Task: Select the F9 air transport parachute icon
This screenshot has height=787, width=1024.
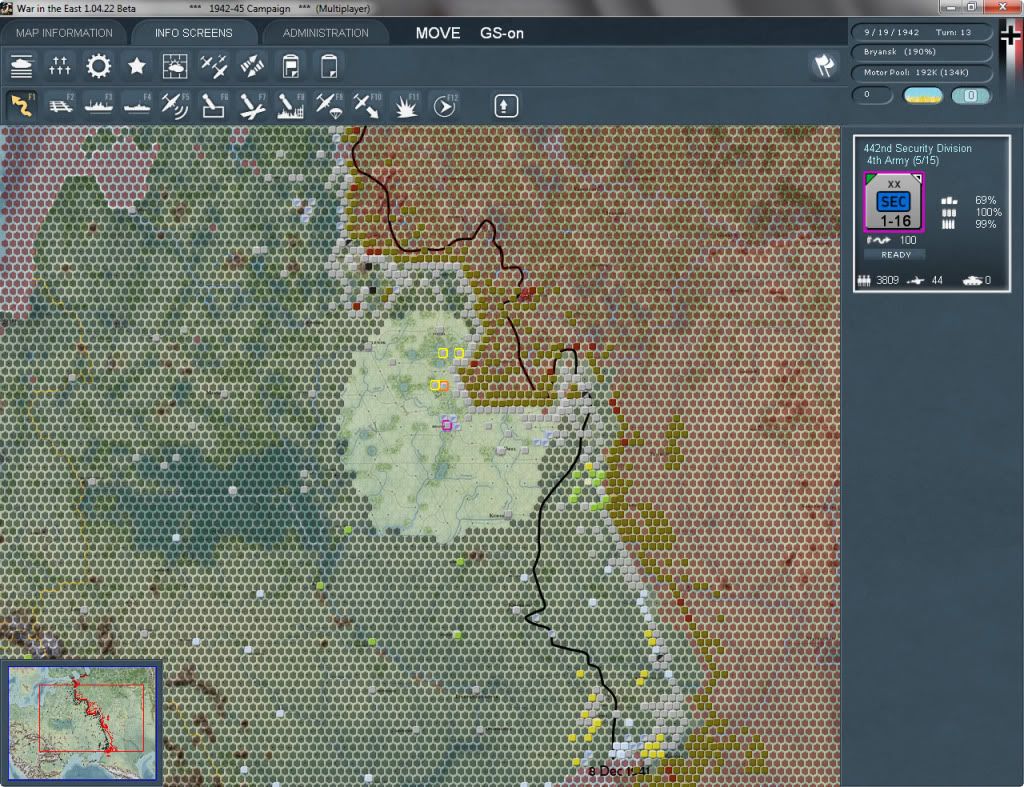Action: point(329,106)
